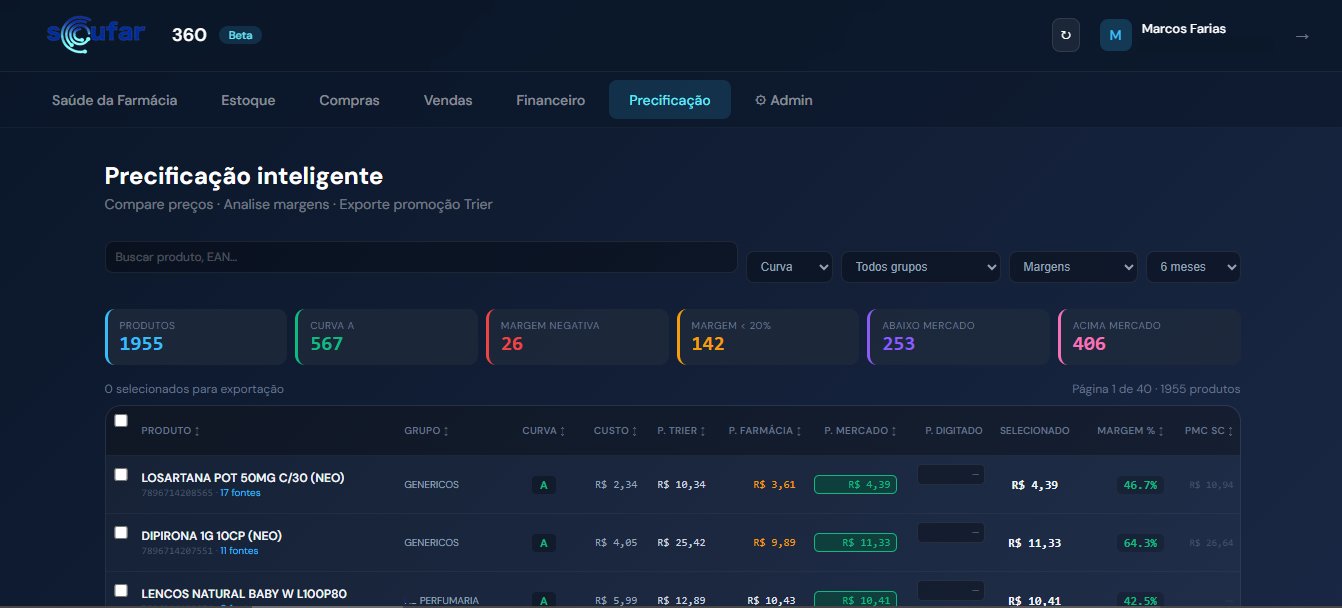
Task: Select the Precificação tab
Action: click(x=670, y=100)
